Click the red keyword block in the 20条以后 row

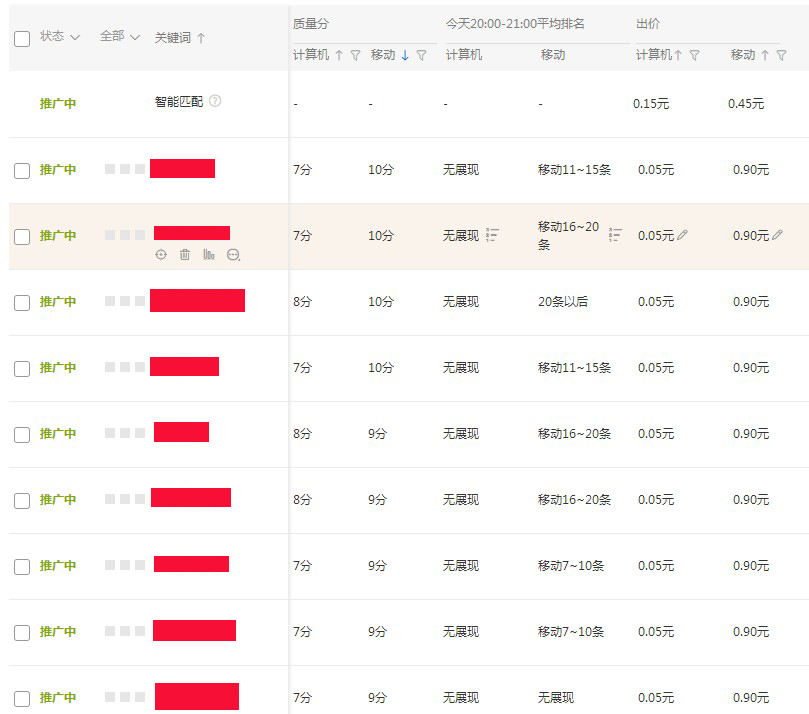click(x=198, y=301)
